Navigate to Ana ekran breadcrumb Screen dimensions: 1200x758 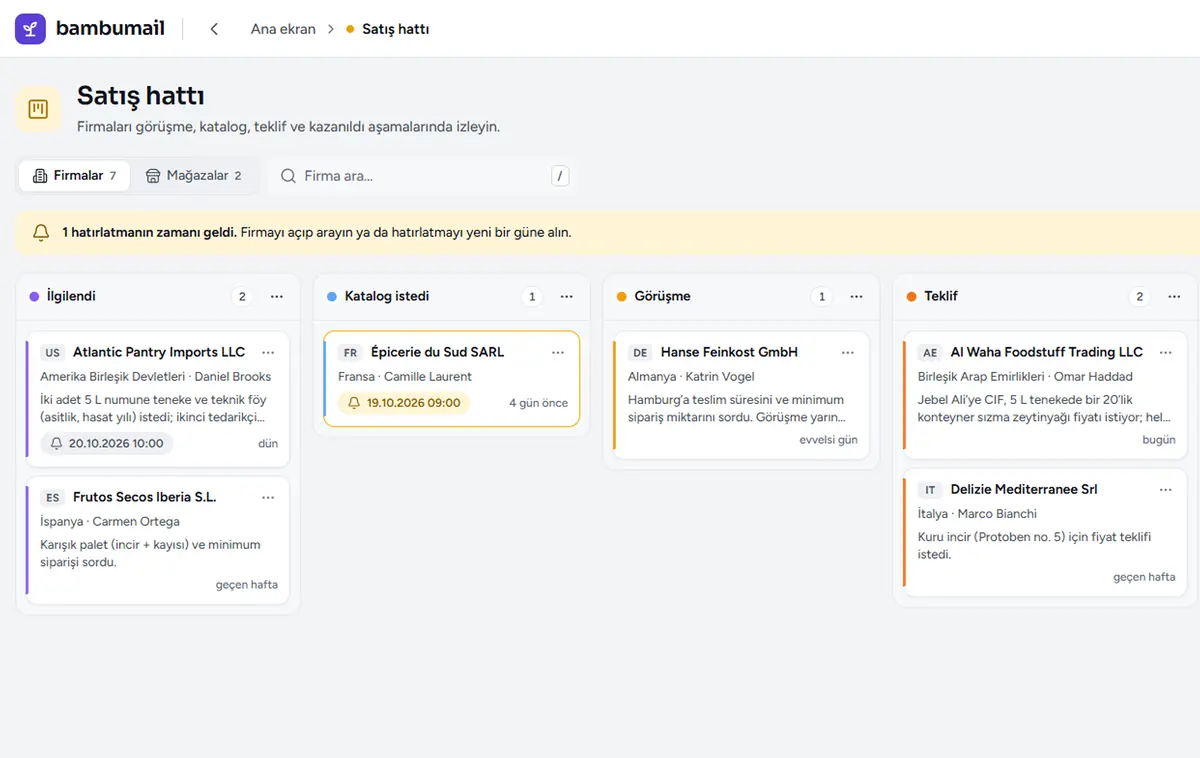click(x=283, y=29)
